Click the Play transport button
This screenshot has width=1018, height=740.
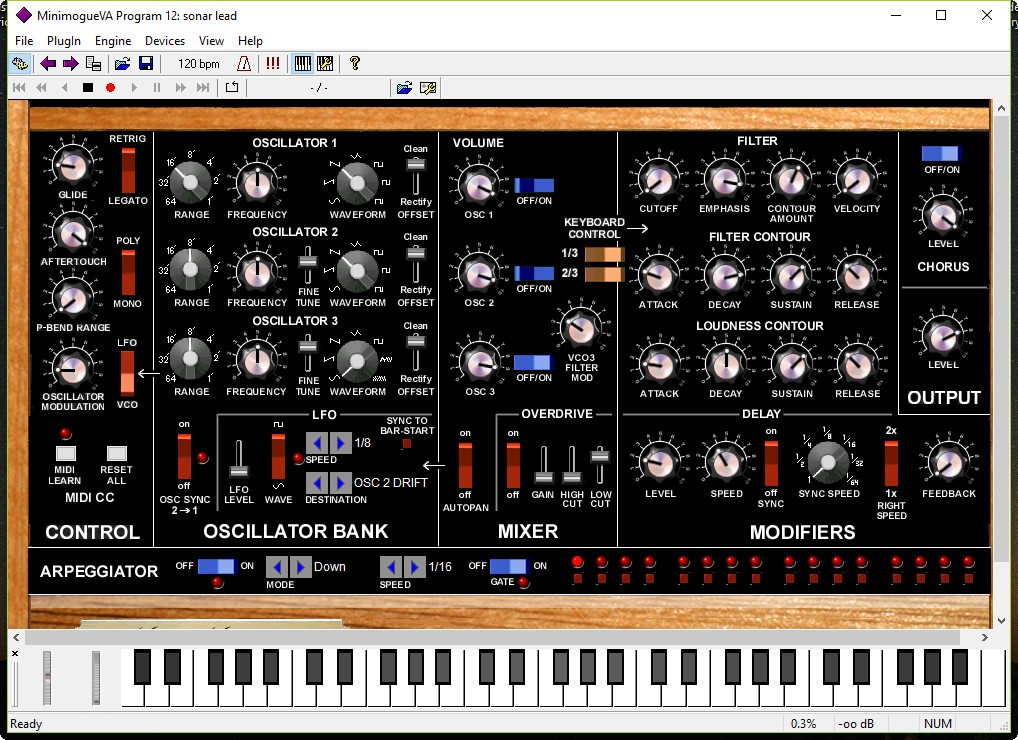coord(134,88)
